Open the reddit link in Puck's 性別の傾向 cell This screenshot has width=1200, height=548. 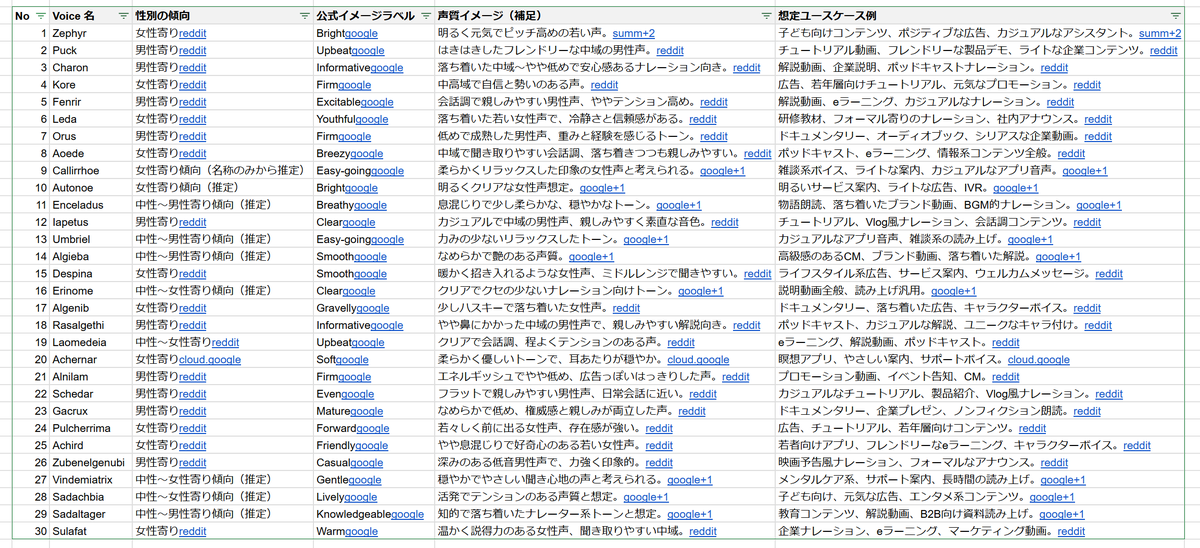[193, 51]
